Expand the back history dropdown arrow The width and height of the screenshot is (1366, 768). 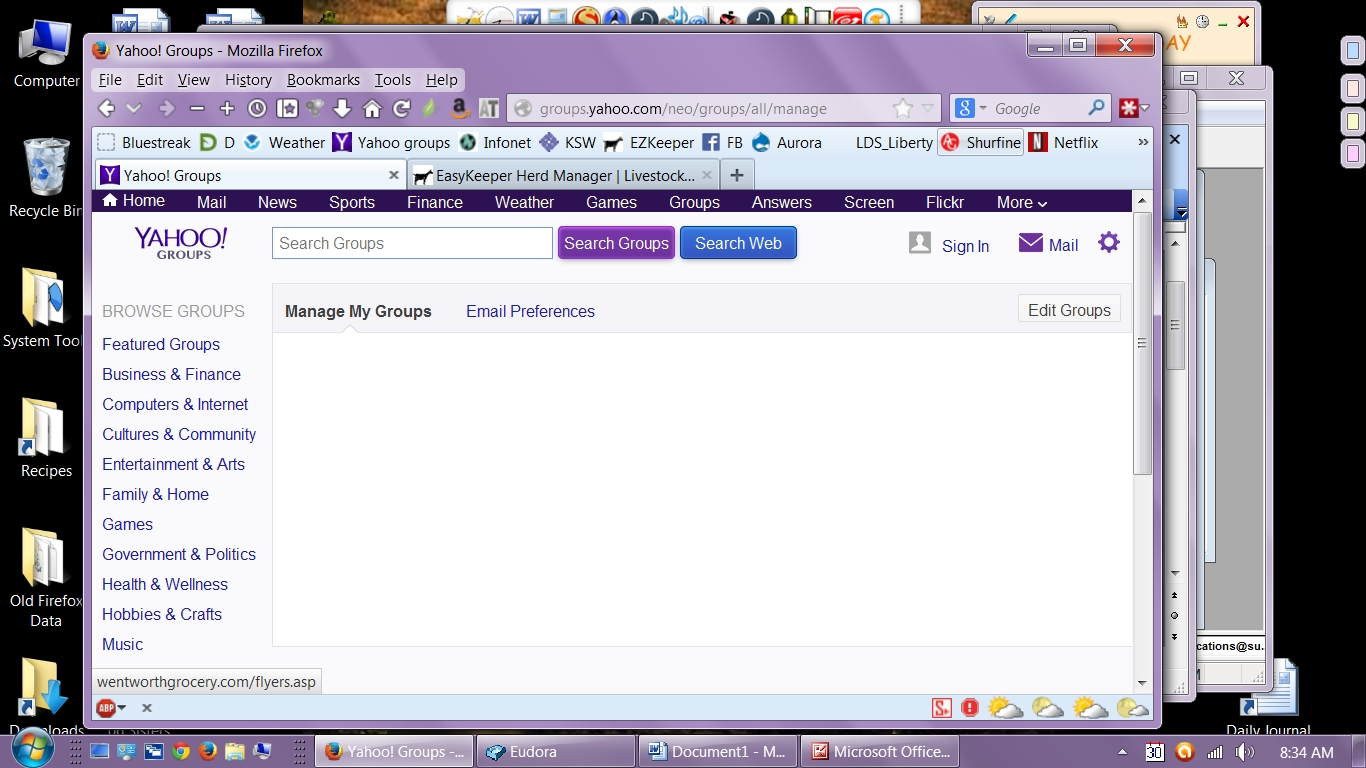[x=134, y=108]
